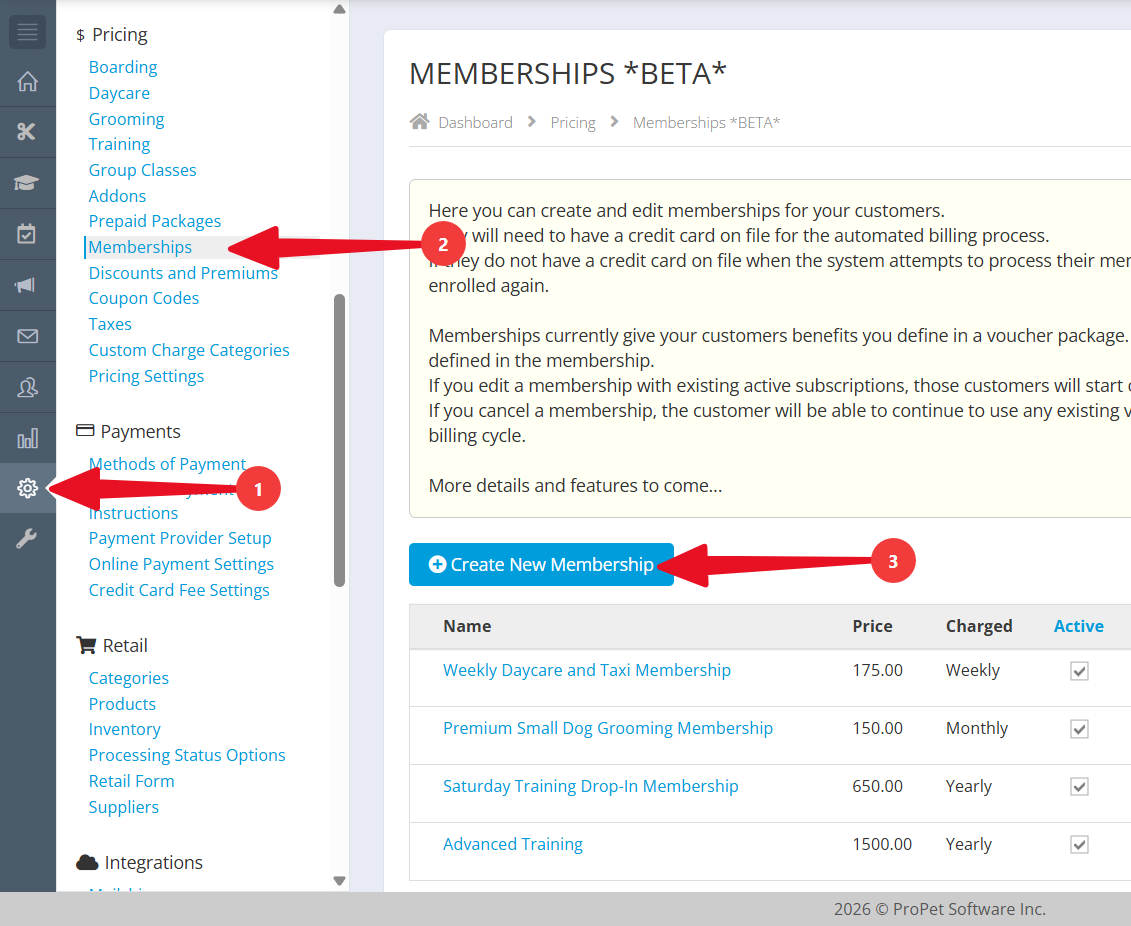Click the sidebar scrollbar thumb
The image size is (1131, 926).
click(x=339, y=440)
